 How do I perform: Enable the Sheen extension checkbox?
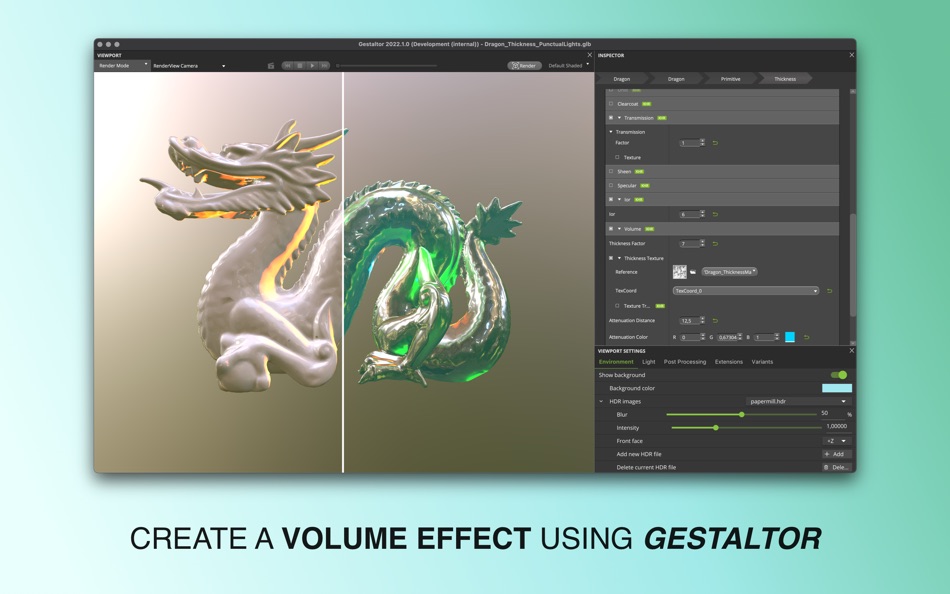click(611, 172)
